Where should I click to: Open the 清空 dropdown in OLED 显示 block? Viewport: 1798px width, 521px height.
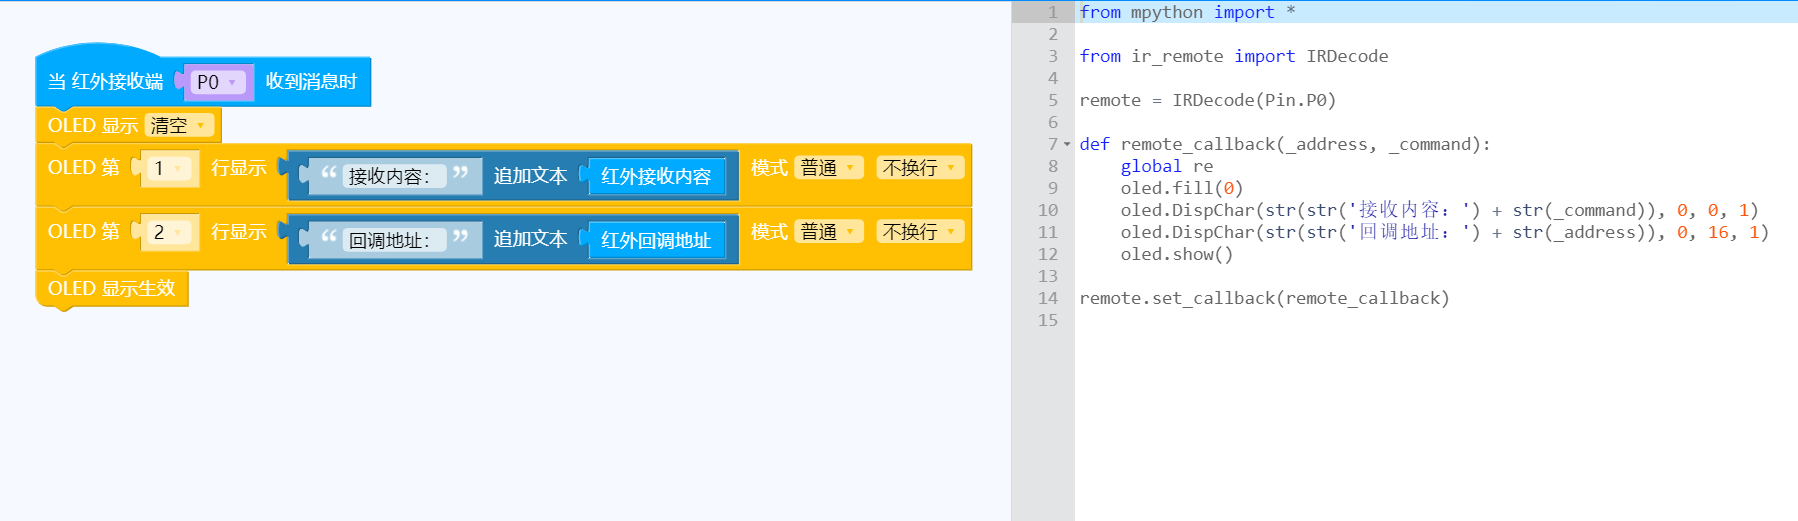pyautogui.click(x=180, y=125)
